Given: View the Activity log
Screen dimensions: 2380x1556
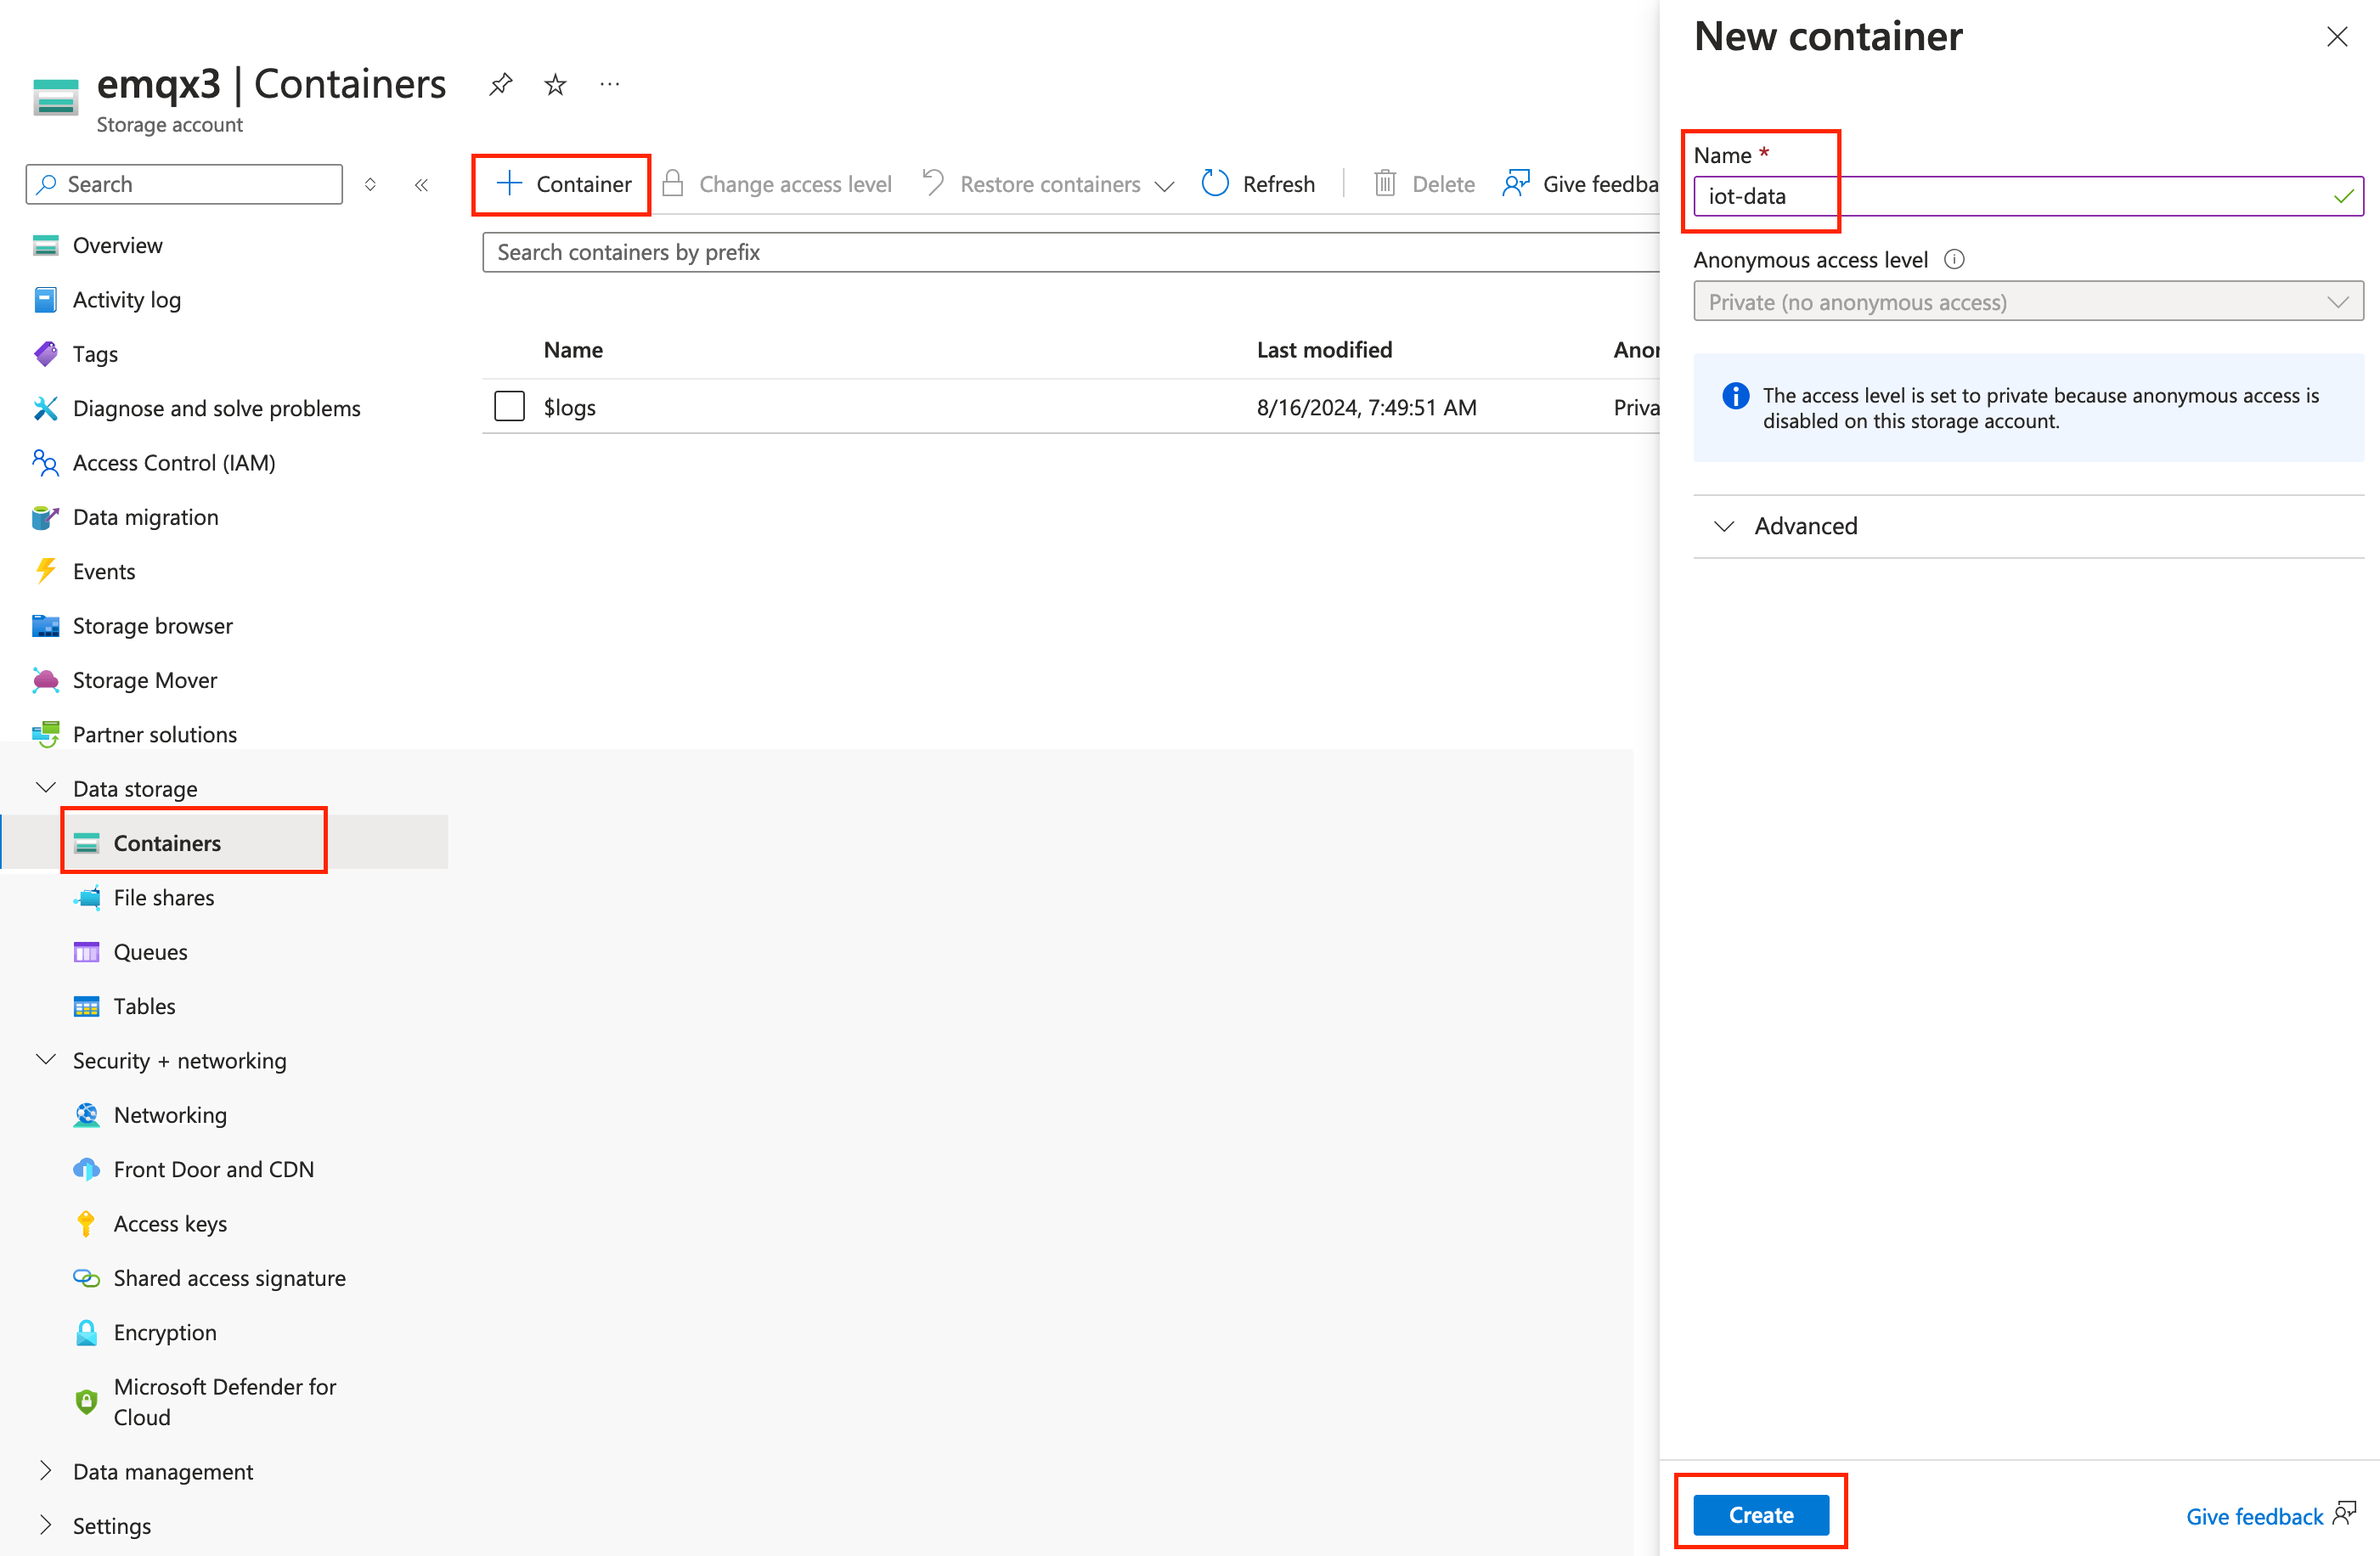Looking at the screenshot, I should click(x=127, y=299).
